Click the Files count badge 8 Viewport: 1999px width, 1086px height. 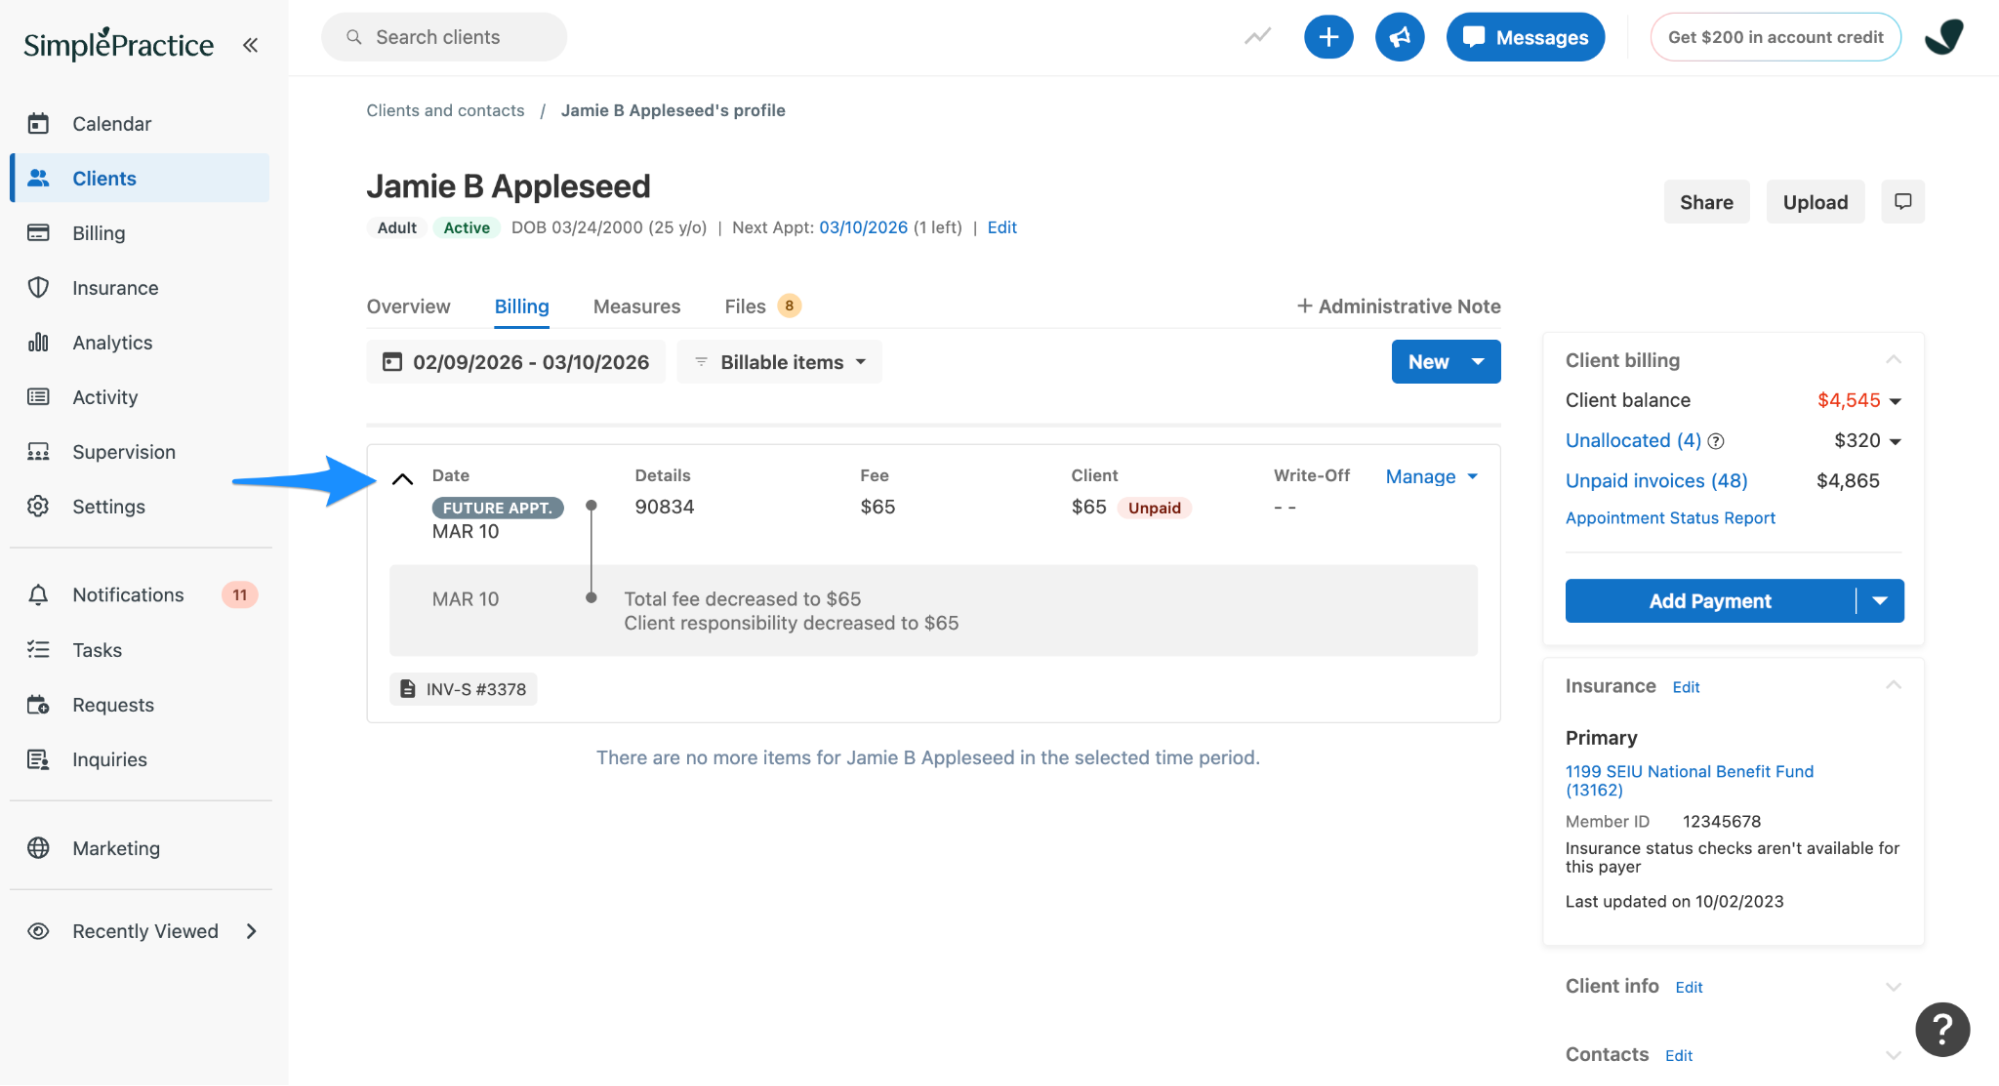click(789, 306)
